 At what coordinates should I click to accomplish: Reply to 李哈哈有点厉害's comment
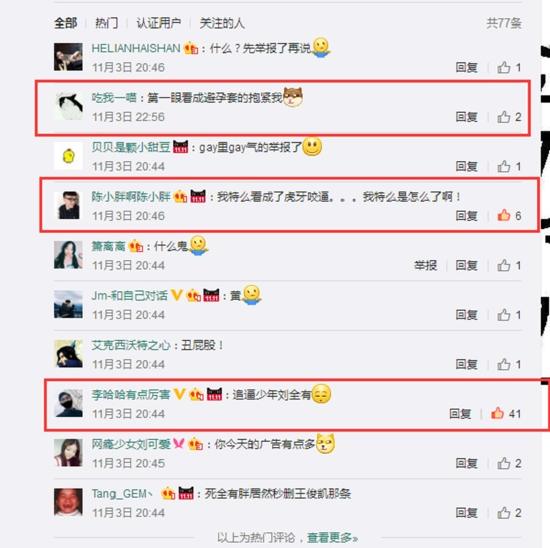[460, 414]
